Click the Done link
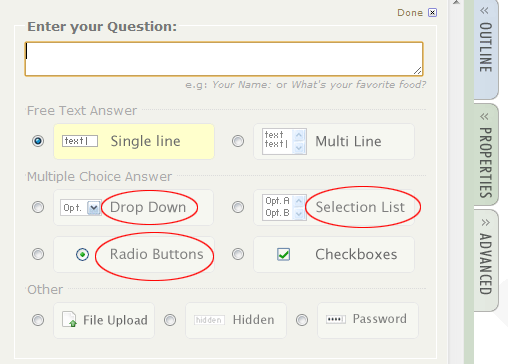508x364 pixels. pos(410,13)
